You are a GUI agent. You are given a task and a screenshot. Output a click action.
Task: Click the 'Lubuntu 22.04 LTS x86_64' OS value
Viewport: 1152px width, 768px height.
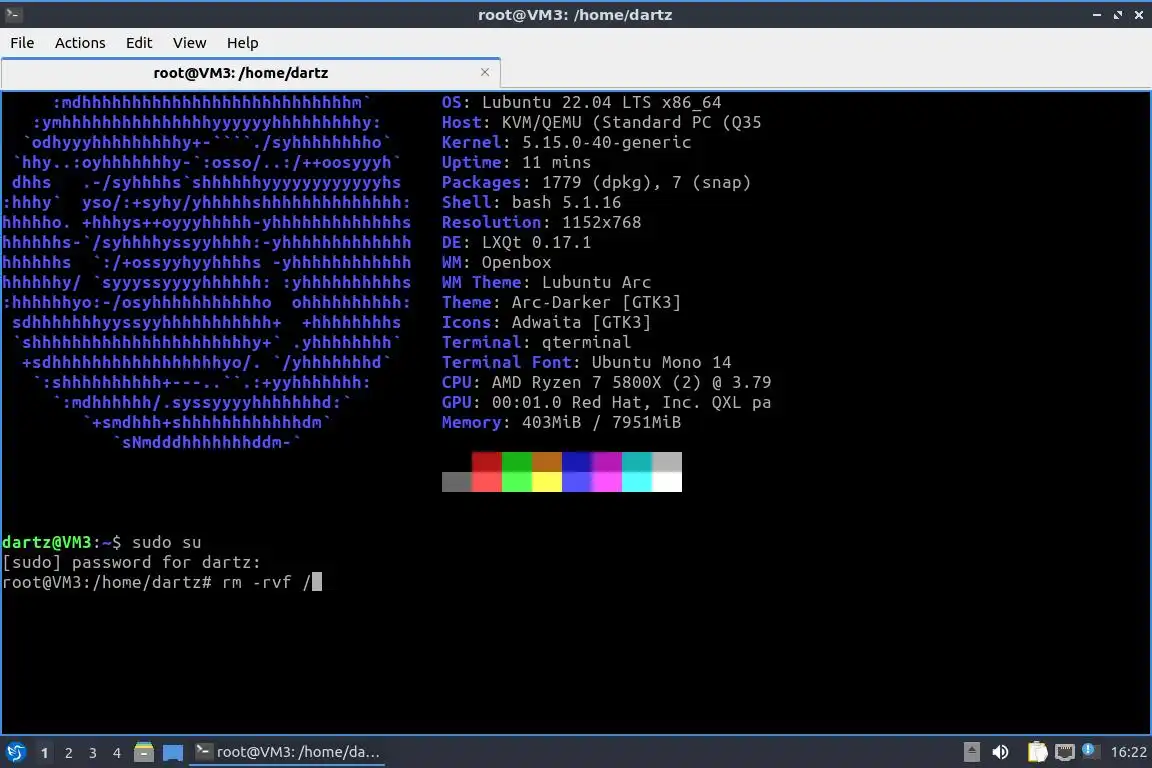click(x=602, y=102)
